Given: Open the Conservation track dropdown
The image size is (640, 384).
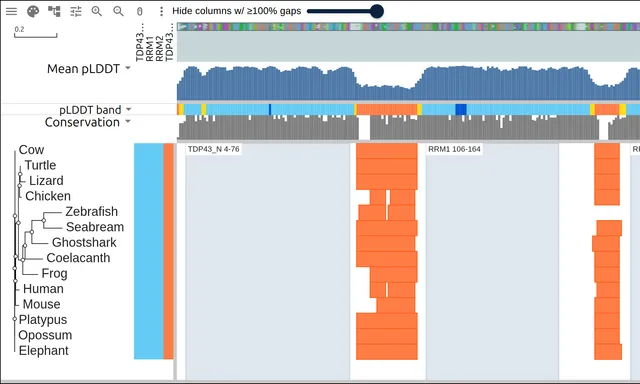Looking at the screenshot, I should coord(128,121).
